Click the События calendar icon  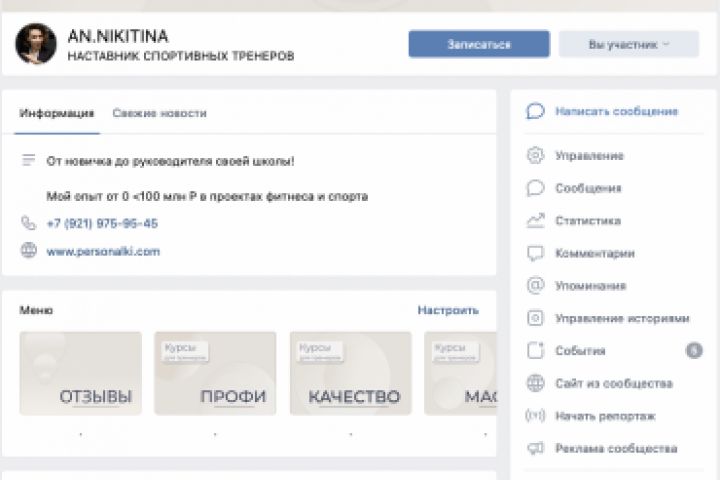(x=535, y=350)
